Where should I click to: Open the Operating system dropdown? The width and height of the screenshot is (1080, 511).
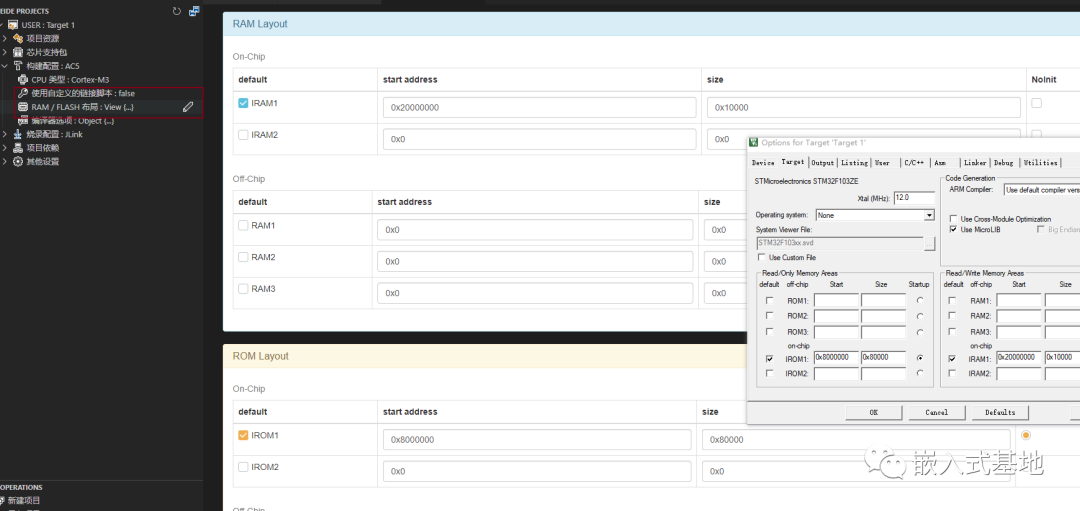928,215
